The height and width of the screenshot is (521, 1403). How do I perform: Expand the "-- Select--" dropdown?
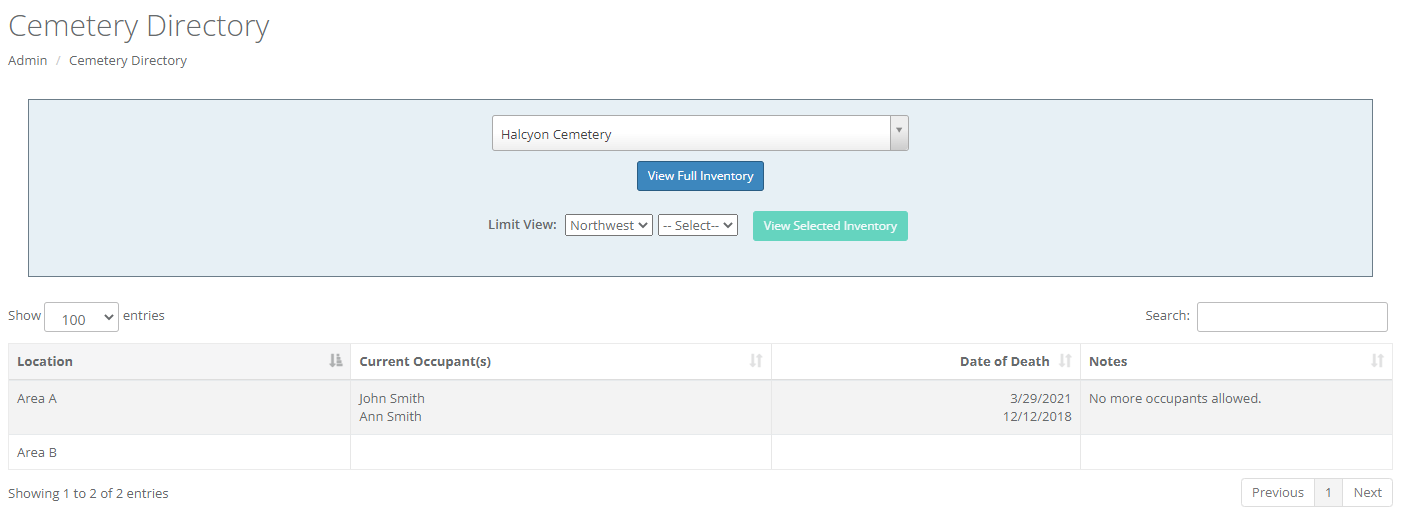coord(697,226)
